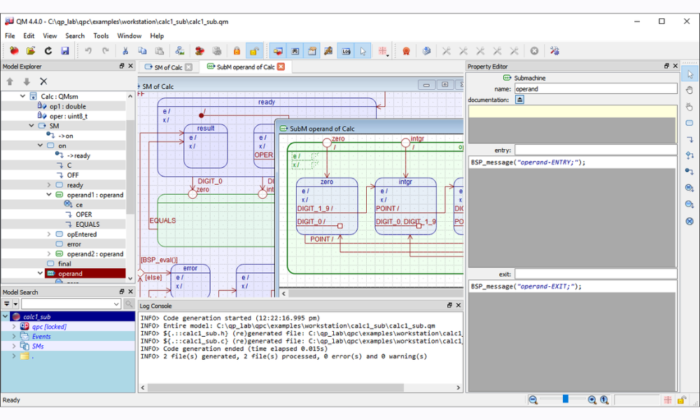The height and width of the screenshot is (420, 700).
Task: Click the documentation edit button in Property Editor
Action: click(x=520, y=100)
